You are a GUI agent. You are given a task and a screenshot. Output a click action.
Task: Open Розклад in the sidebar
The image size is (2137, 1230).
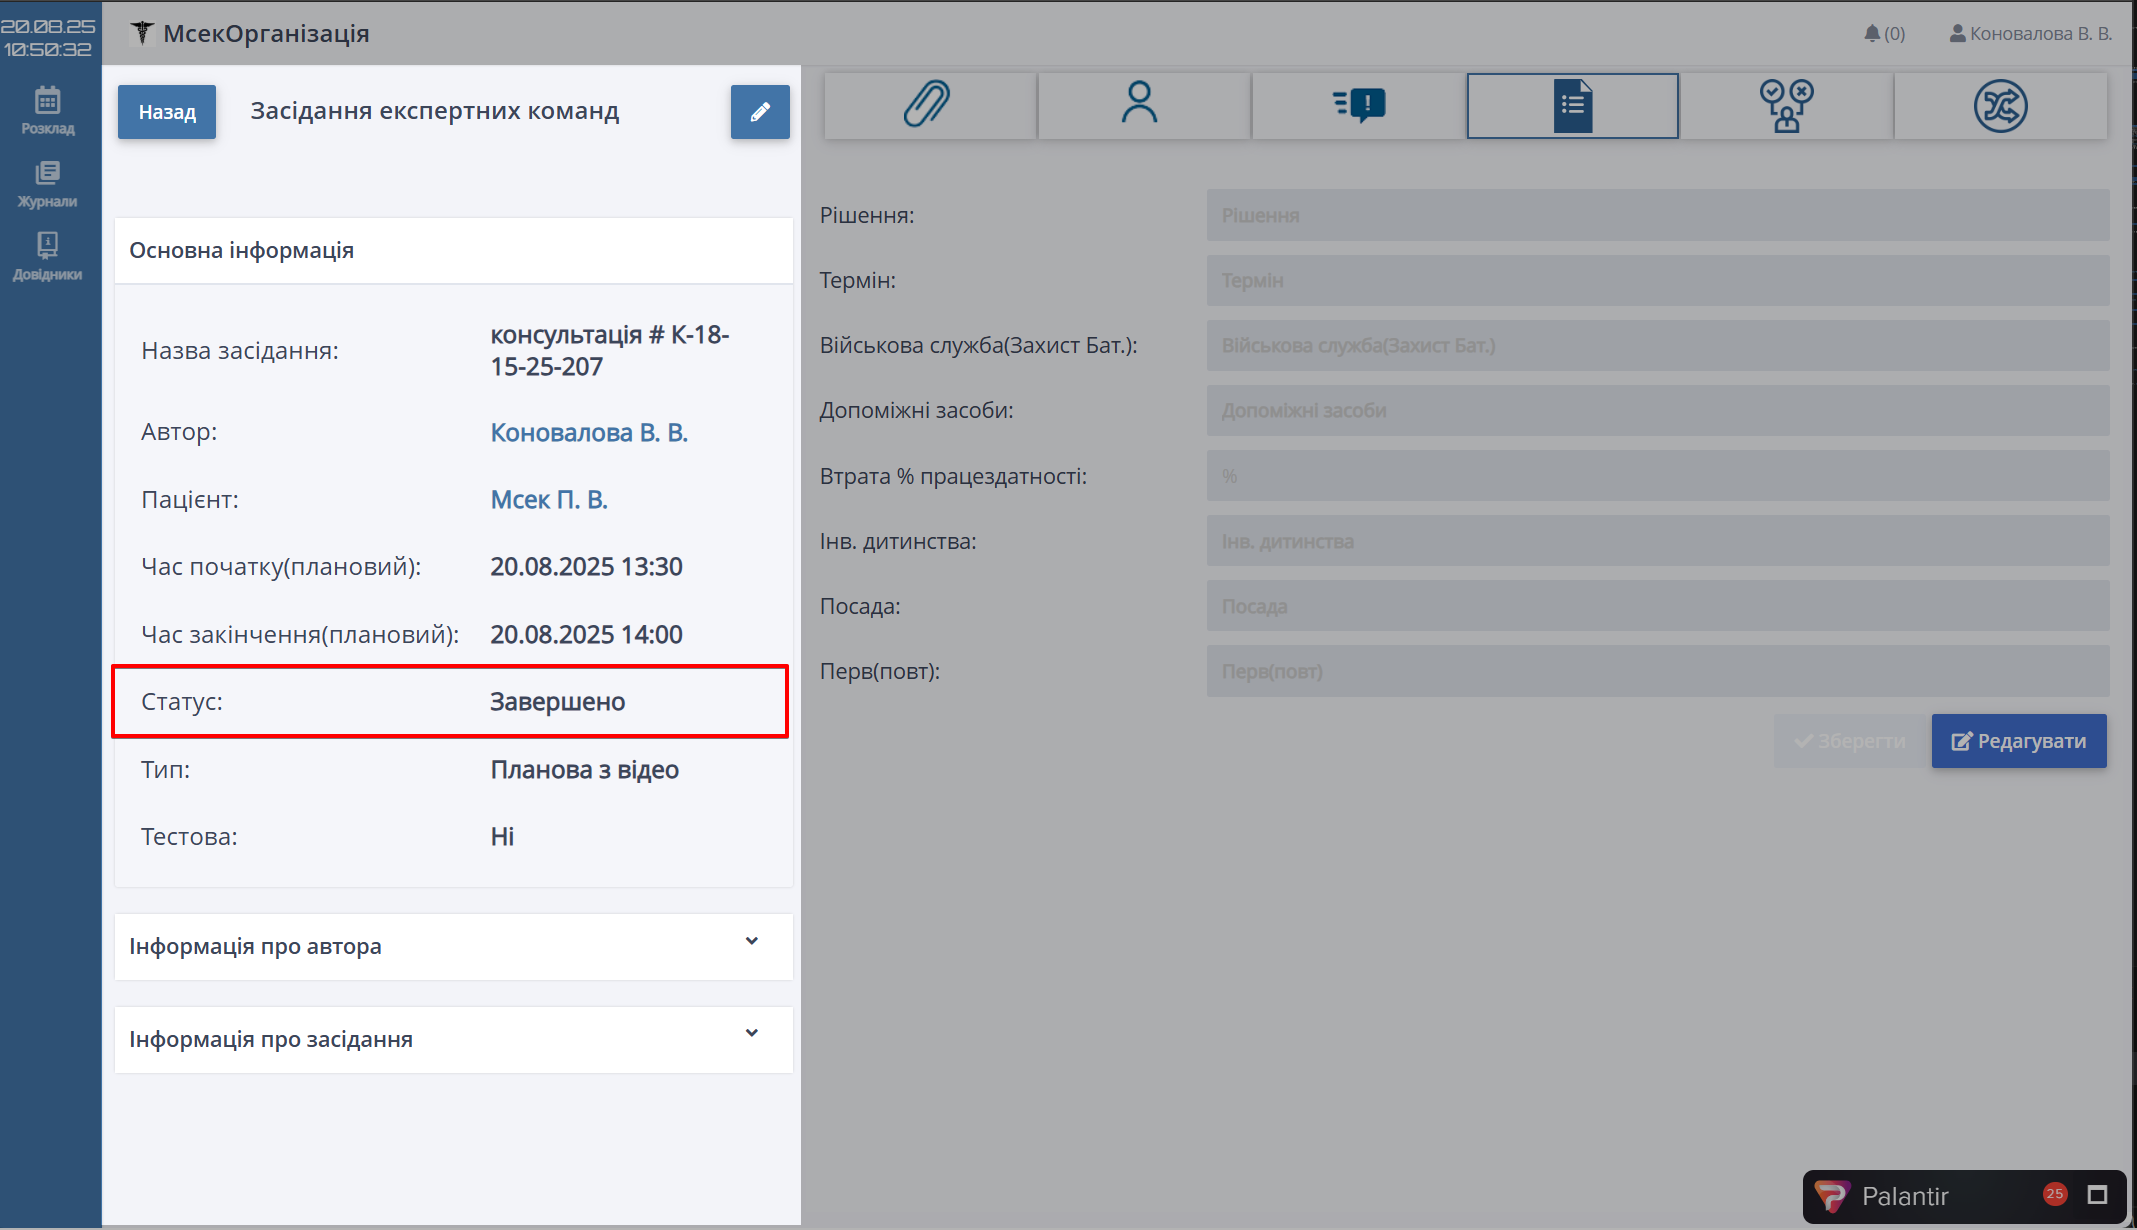[47, 110]
